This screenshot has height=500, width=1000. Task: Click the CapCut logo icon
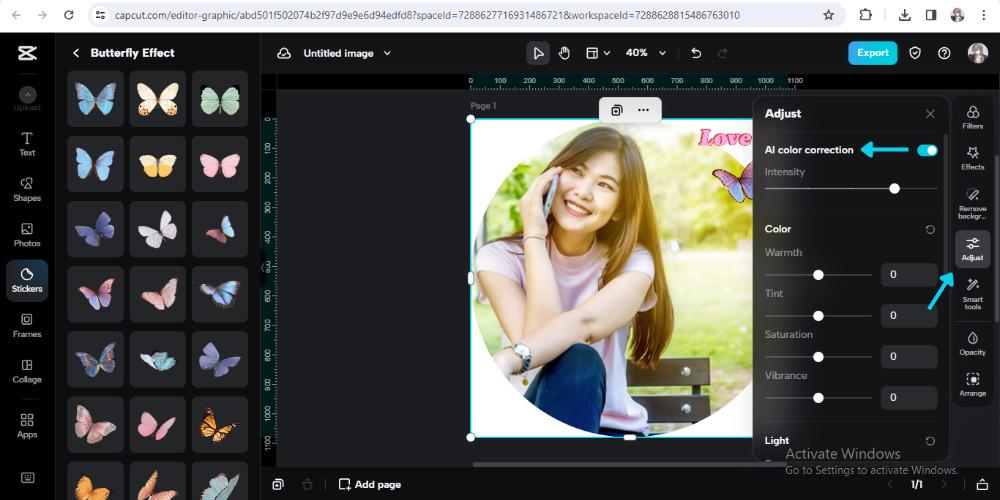point(27,53)
